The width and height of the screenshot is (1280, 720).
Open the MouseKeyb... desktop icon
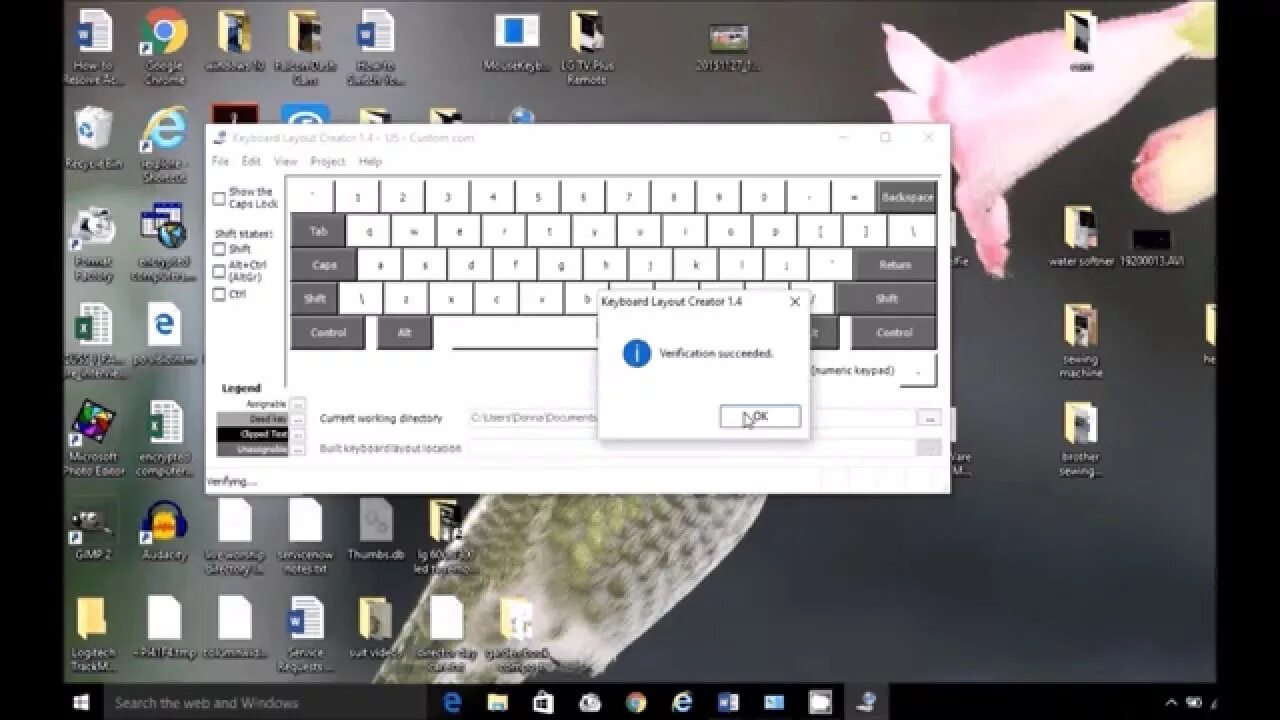[x=517, y=42]
